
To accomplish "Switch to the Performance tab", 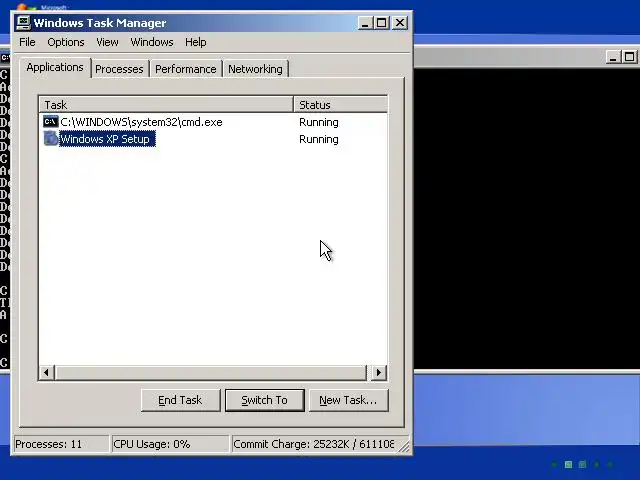I will click(186, 69).
